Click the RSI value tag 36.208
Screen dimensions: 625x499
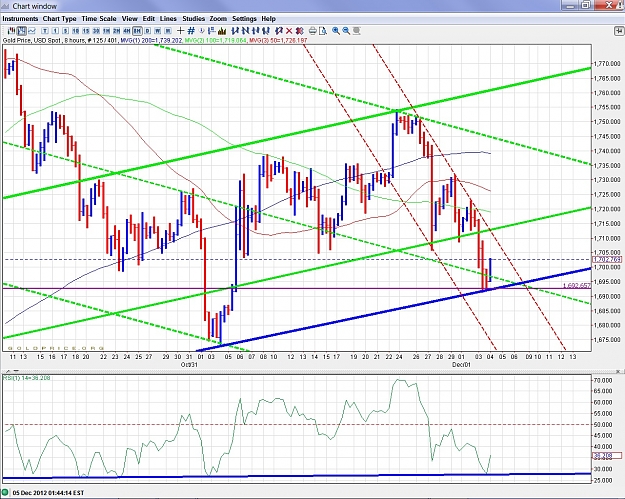[x=607, y=456]
